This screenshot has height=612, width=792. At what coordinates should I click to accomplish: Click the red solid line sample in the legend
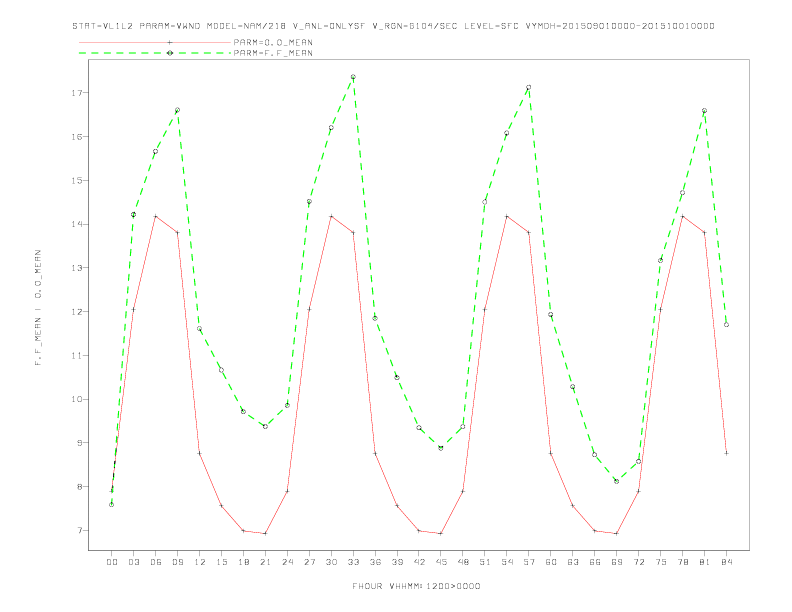155,42
